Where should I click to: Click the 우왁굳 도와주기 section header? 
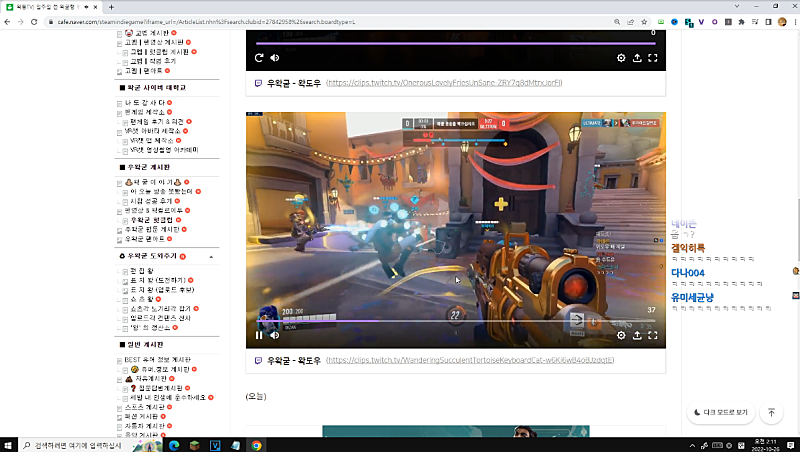coord(152,256)
